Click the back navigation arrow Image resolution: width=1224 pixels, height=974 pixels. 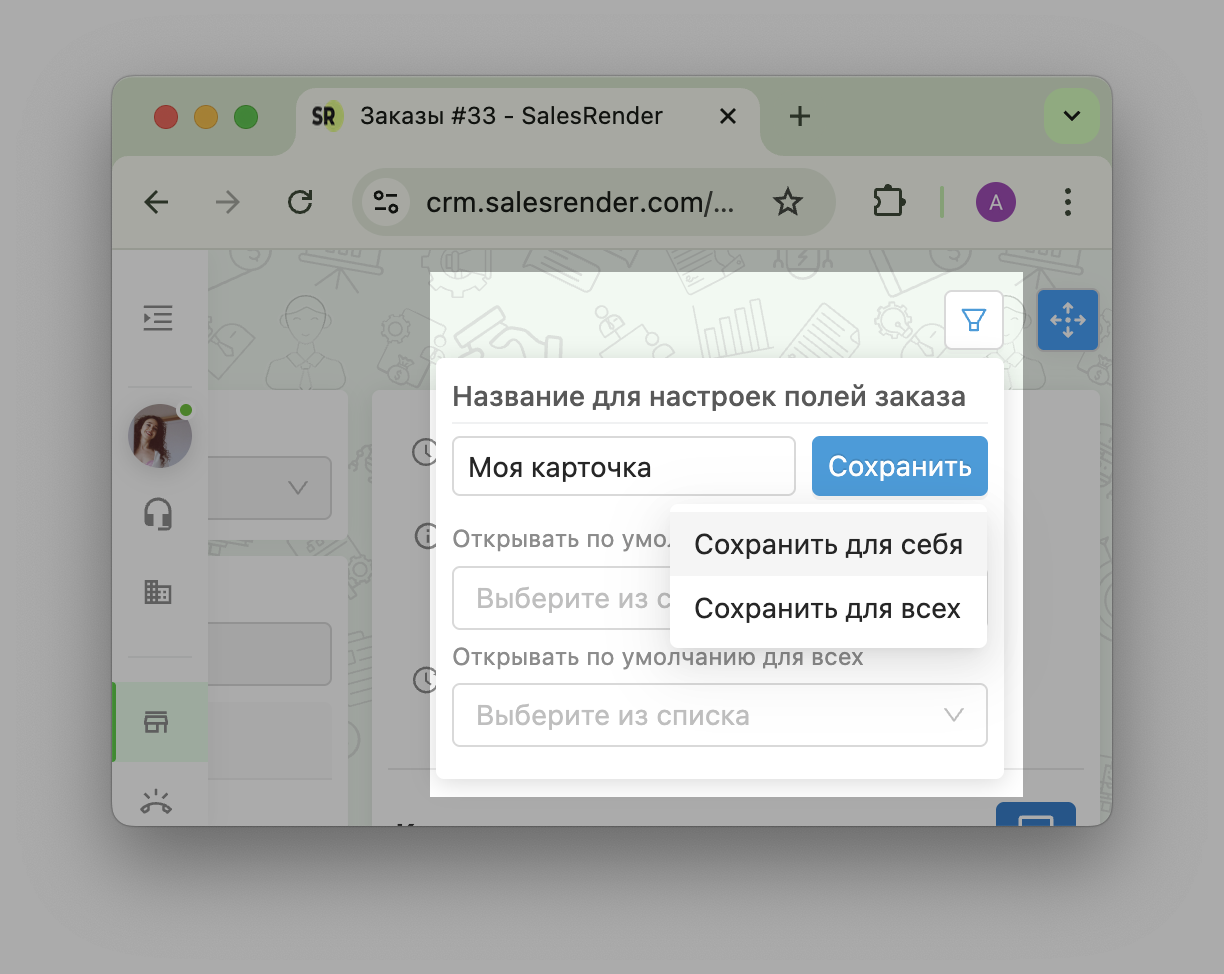[157, 203]
